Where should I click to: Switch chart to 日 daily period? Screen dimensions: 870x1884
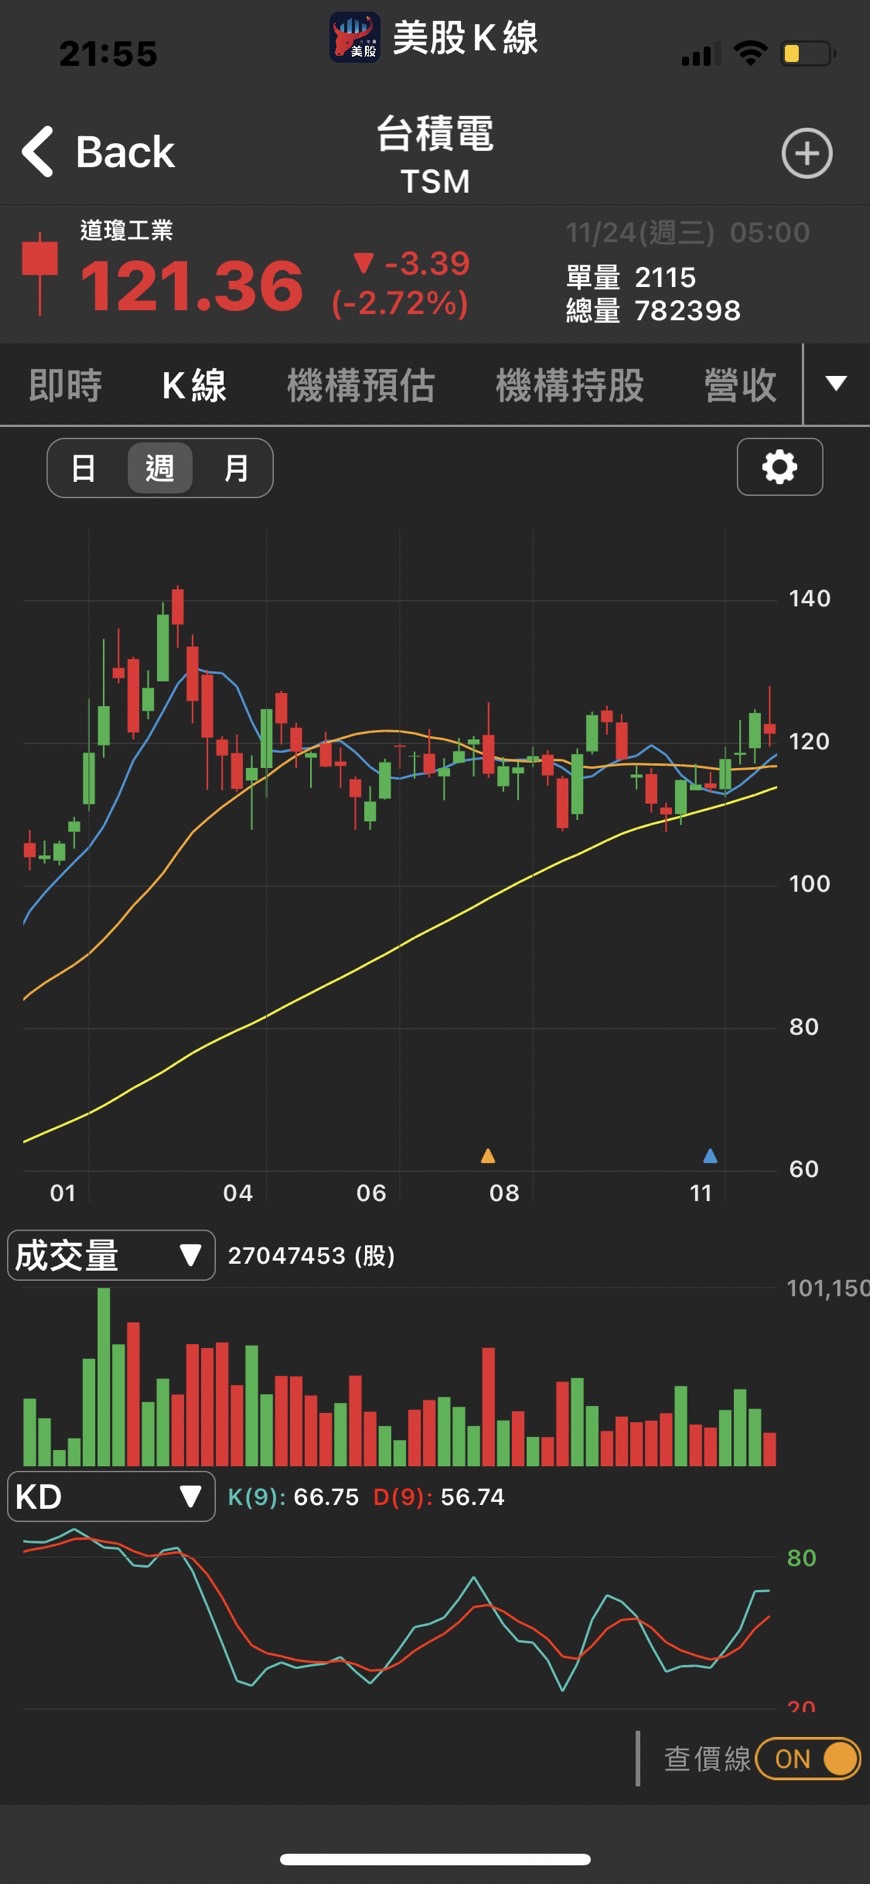click(84, 468)
